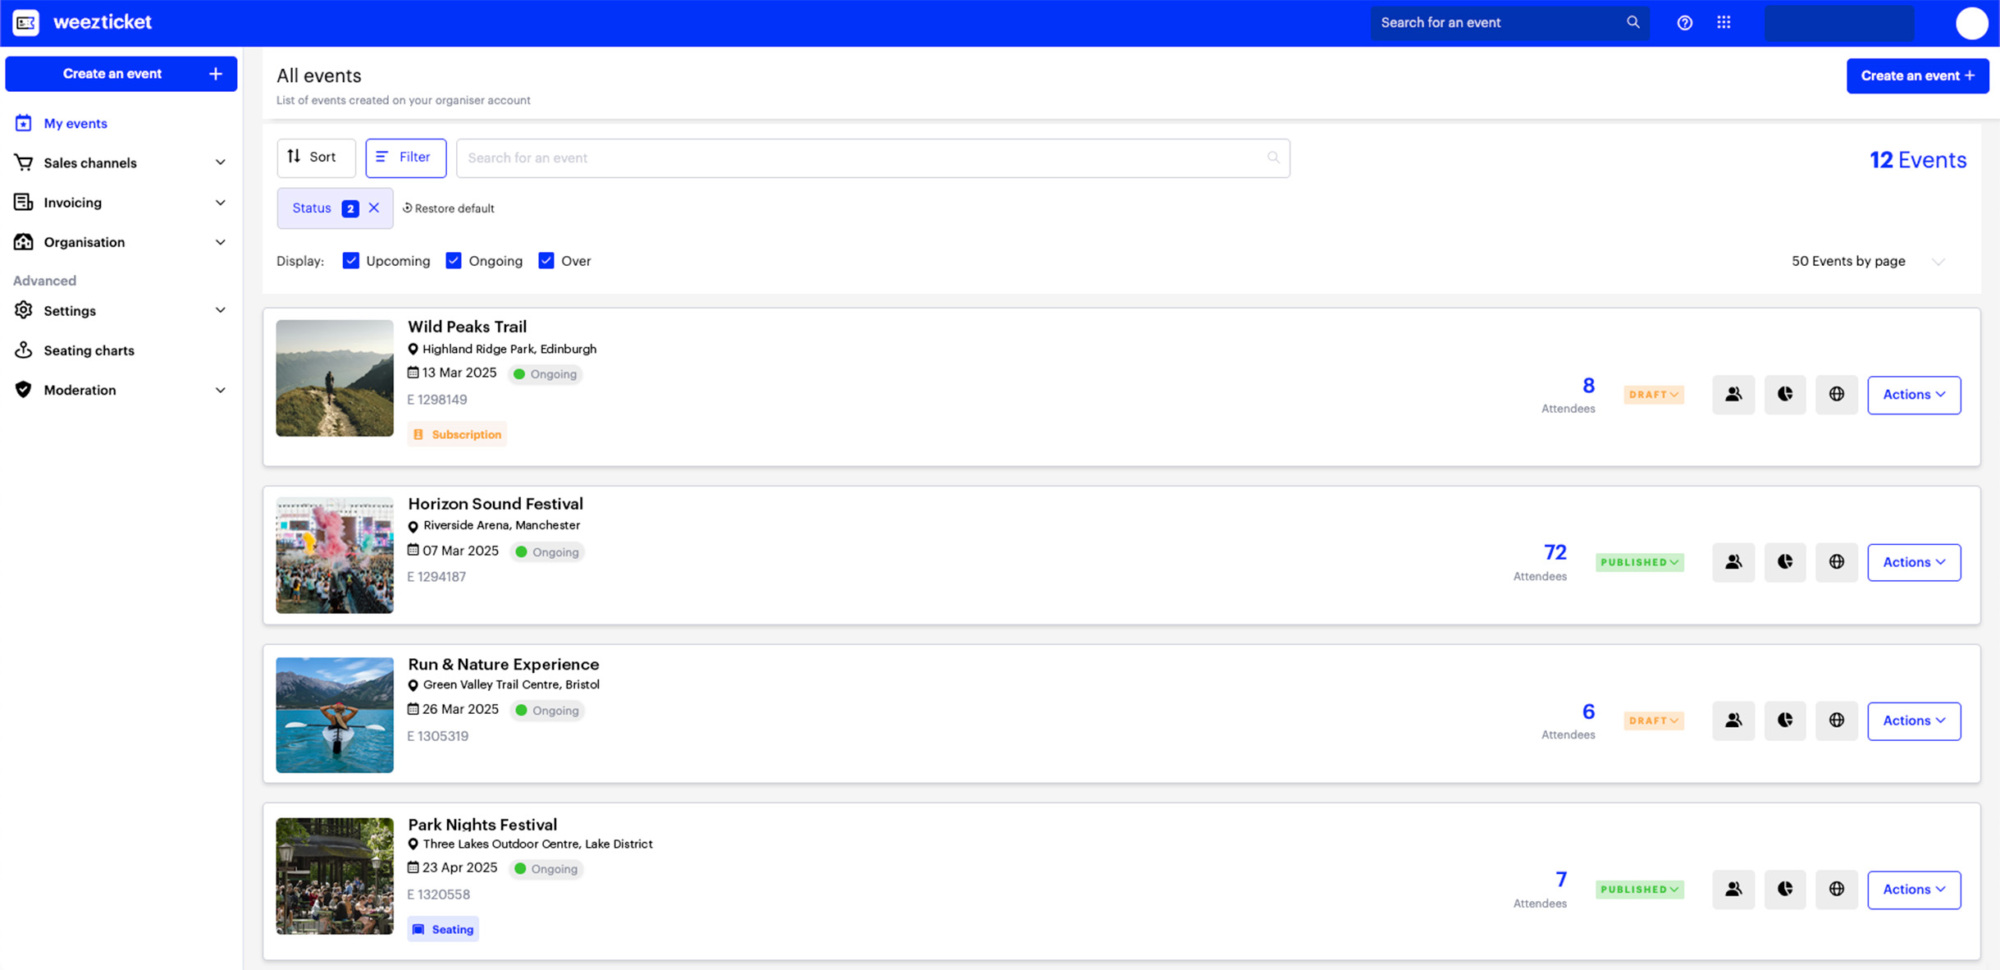The image size is (2000, 970).
Task: Open attendees list for Wild Peaks Trail
Action: point(1734,394)
